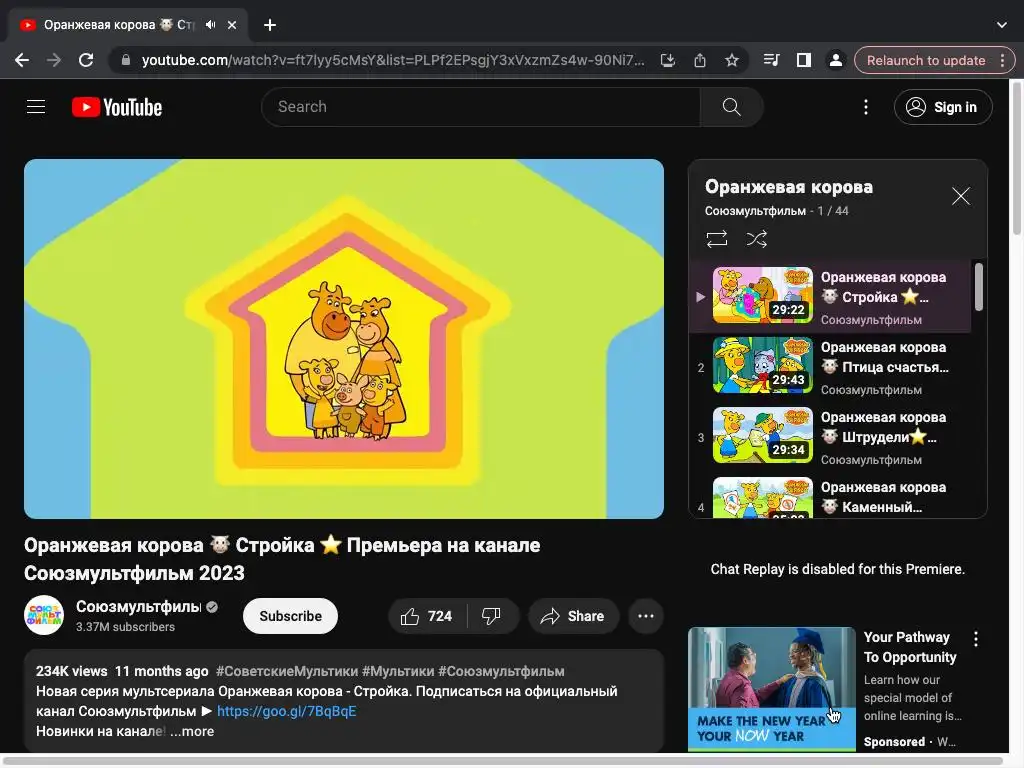Open the Союзмультфильм channel name link
1024x768 pixels.
[138, 607]
